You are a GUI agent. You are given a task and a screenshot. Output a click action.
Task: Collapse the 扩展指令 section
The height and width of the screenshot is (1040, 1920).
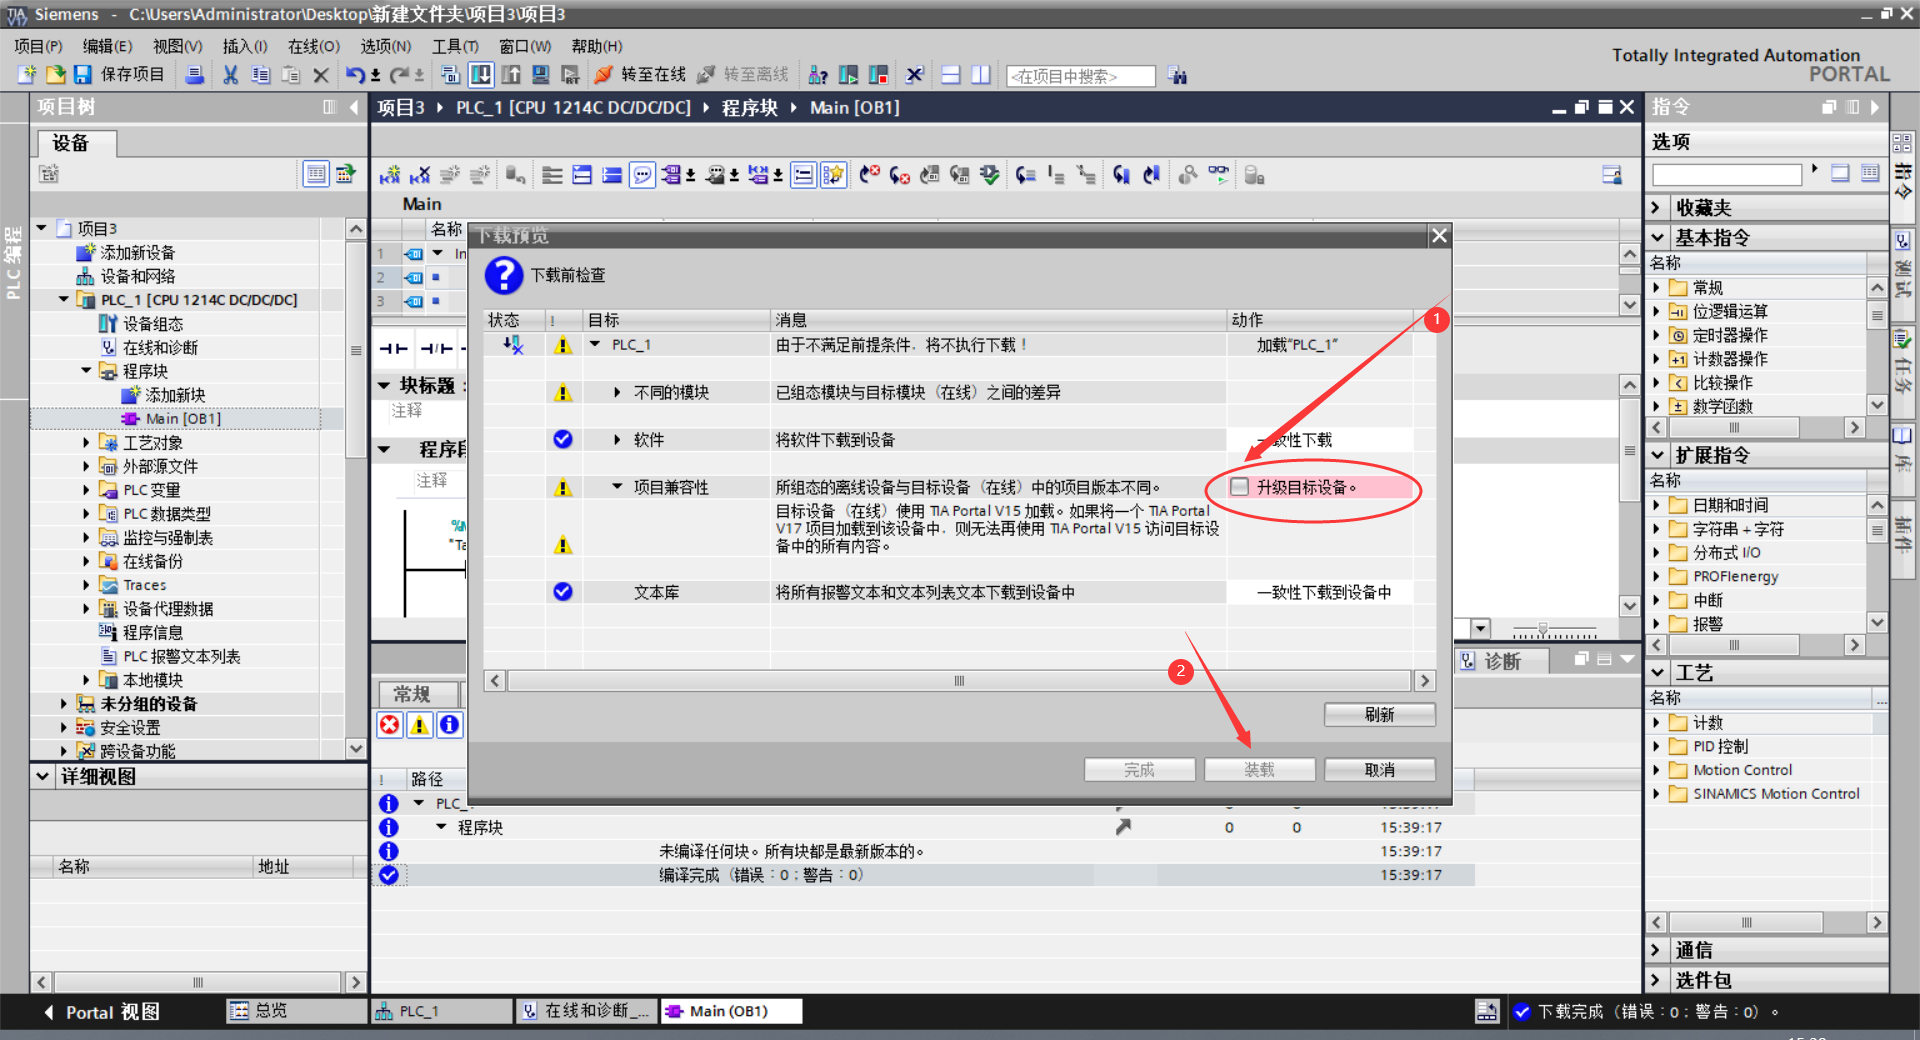(x=1657, y=455)
